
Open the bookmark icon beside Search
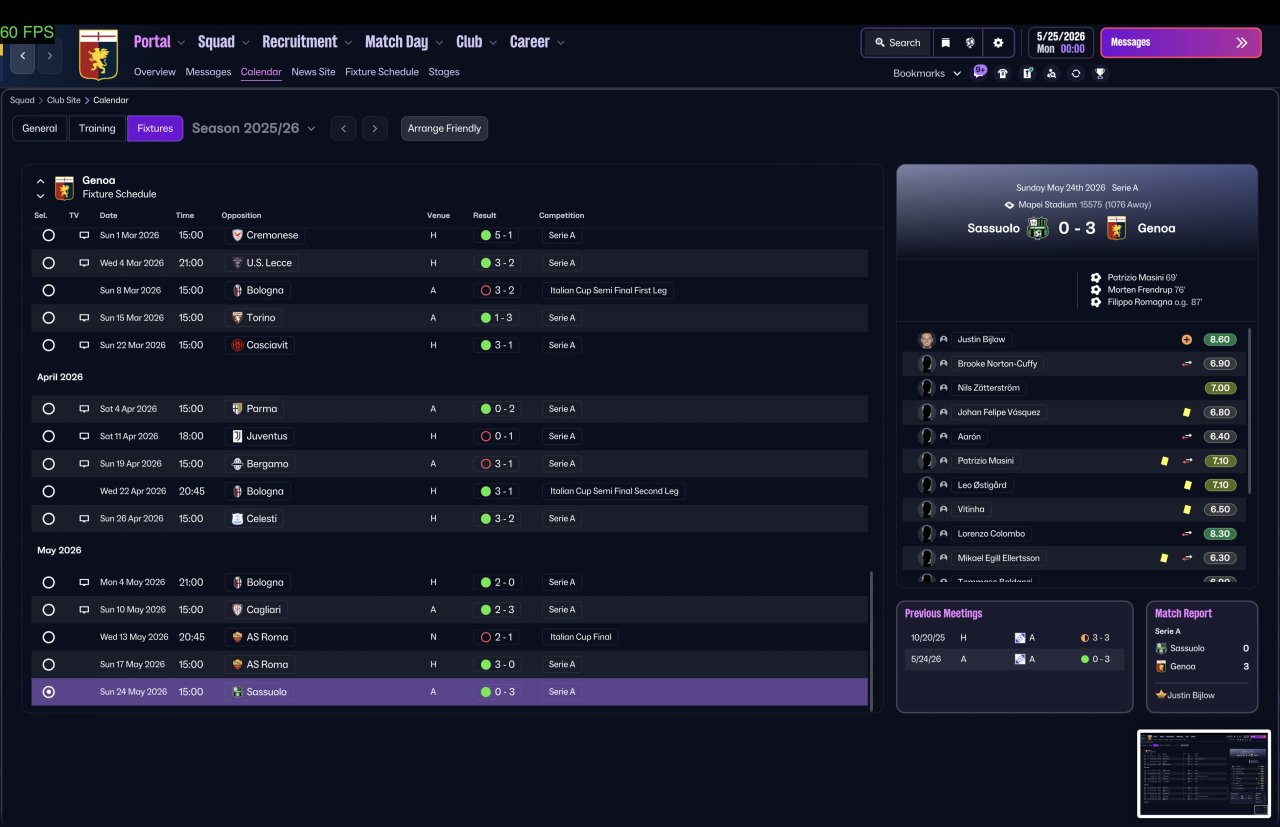(x=945, y=43)
